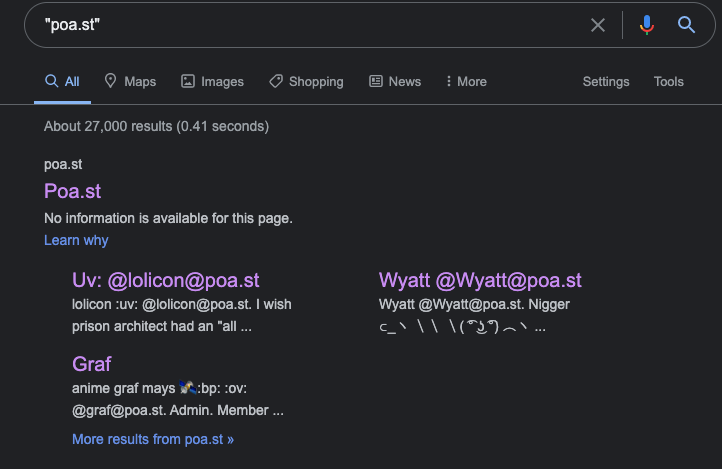The image size is (722, 469).
Task: Expand the More search categories menu
Action: coord(466,81)
